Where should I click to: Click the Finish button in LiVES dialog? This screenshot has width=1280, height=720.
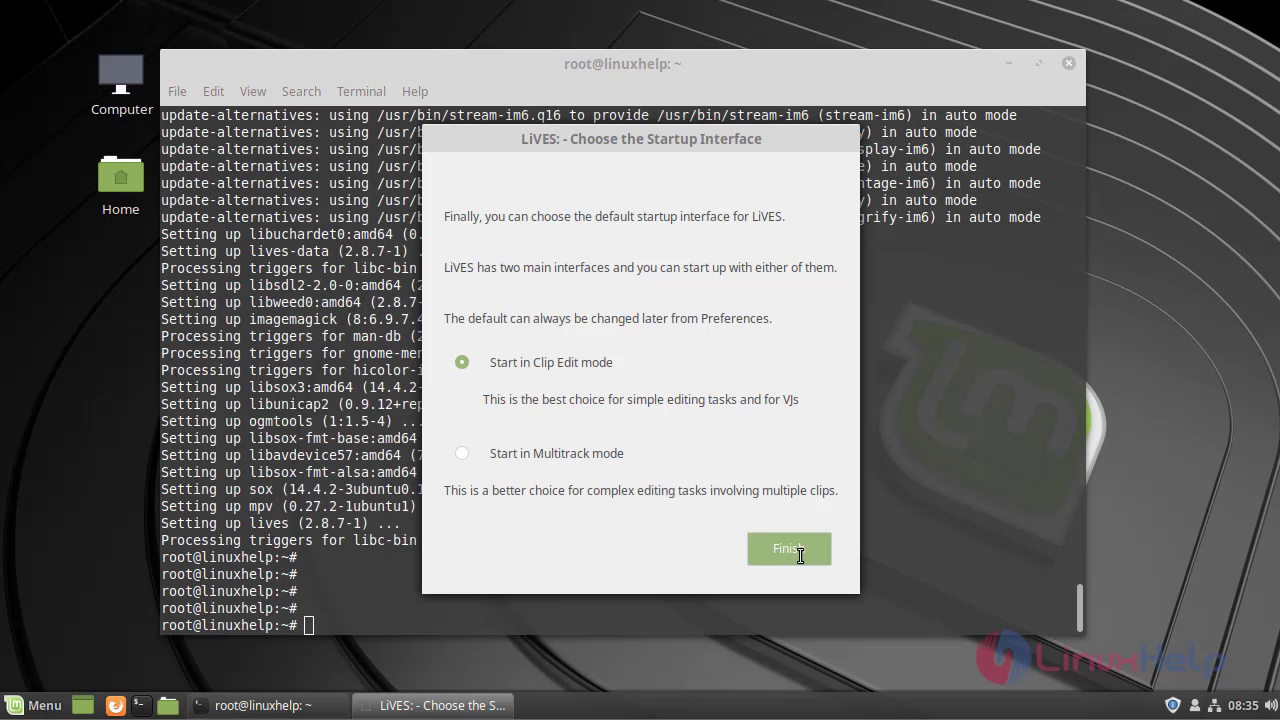click(789, 548)
